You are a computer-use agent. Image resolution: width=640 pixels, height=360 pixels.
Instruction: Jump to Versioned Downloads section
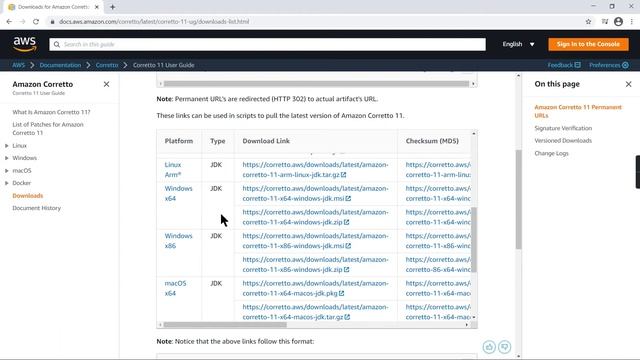click(563, 140)
